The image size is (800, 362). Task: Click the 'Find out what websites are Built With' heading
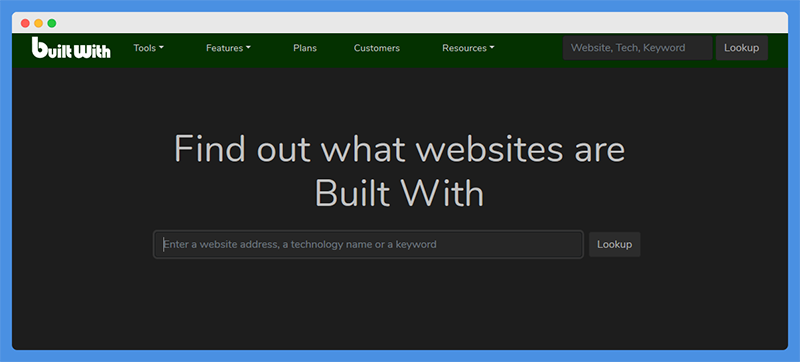399,171
